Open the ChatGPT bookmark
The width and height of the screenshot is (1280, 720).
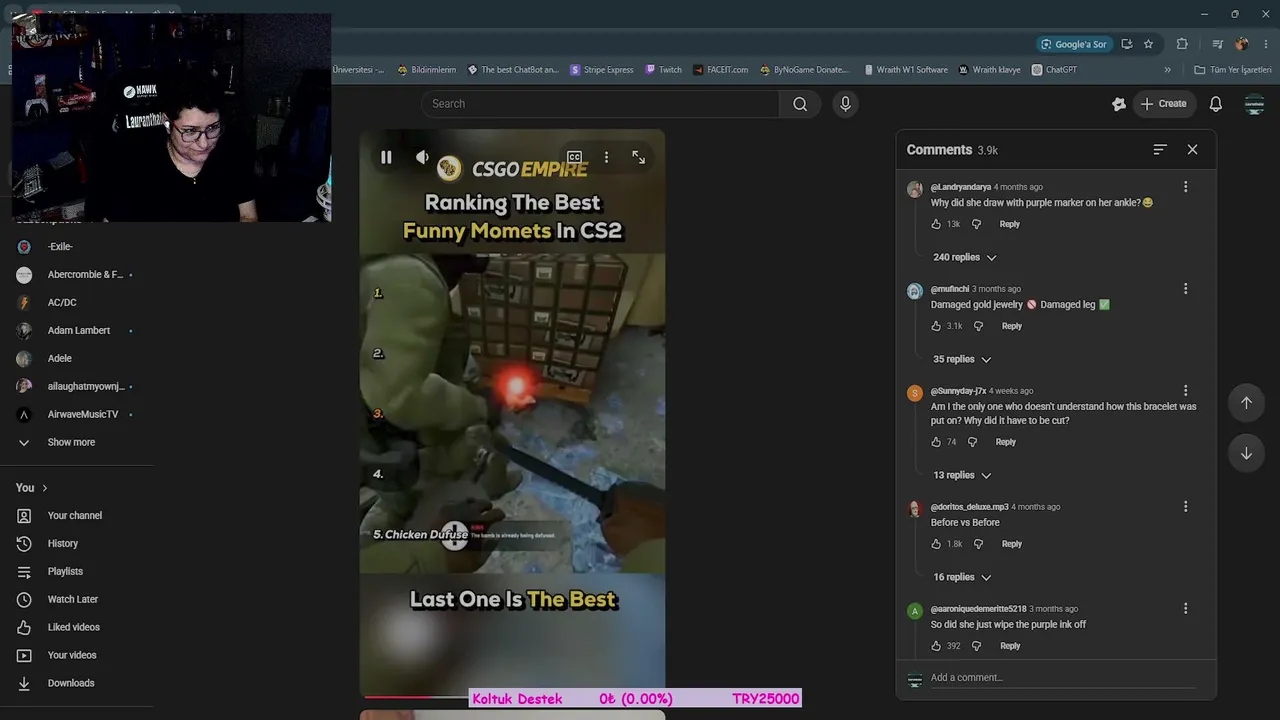(x=1055, y=70)
